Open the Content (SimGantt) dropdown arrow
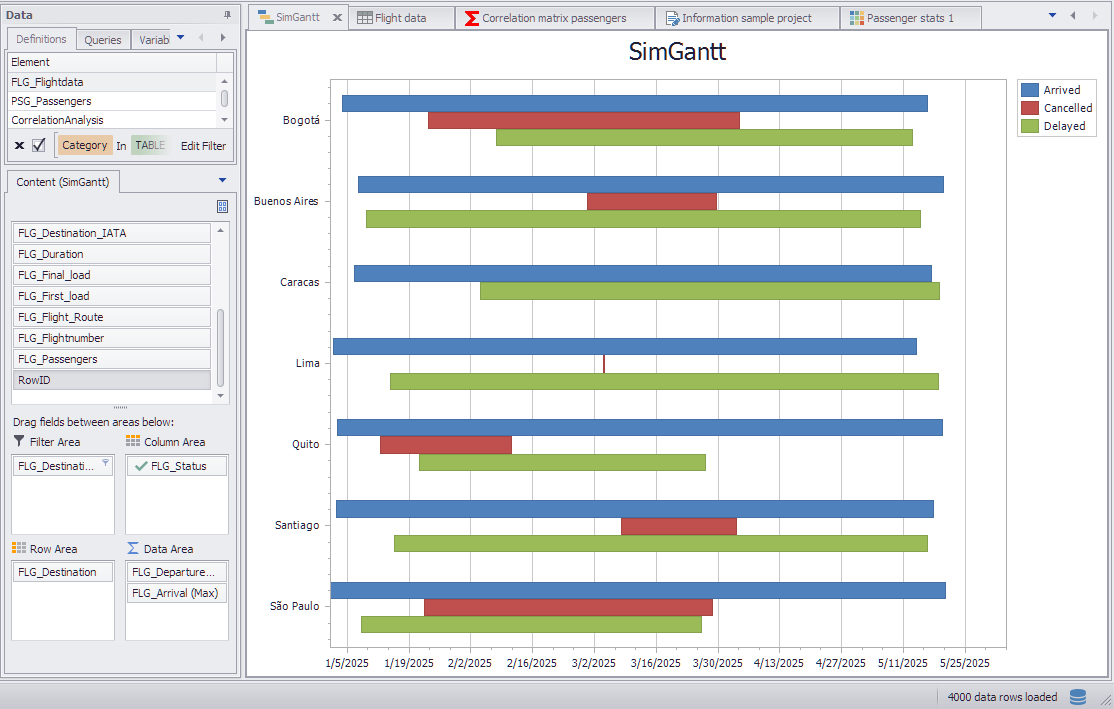The height and width of the screenshot is (709, 1114). tap(222, 181)
